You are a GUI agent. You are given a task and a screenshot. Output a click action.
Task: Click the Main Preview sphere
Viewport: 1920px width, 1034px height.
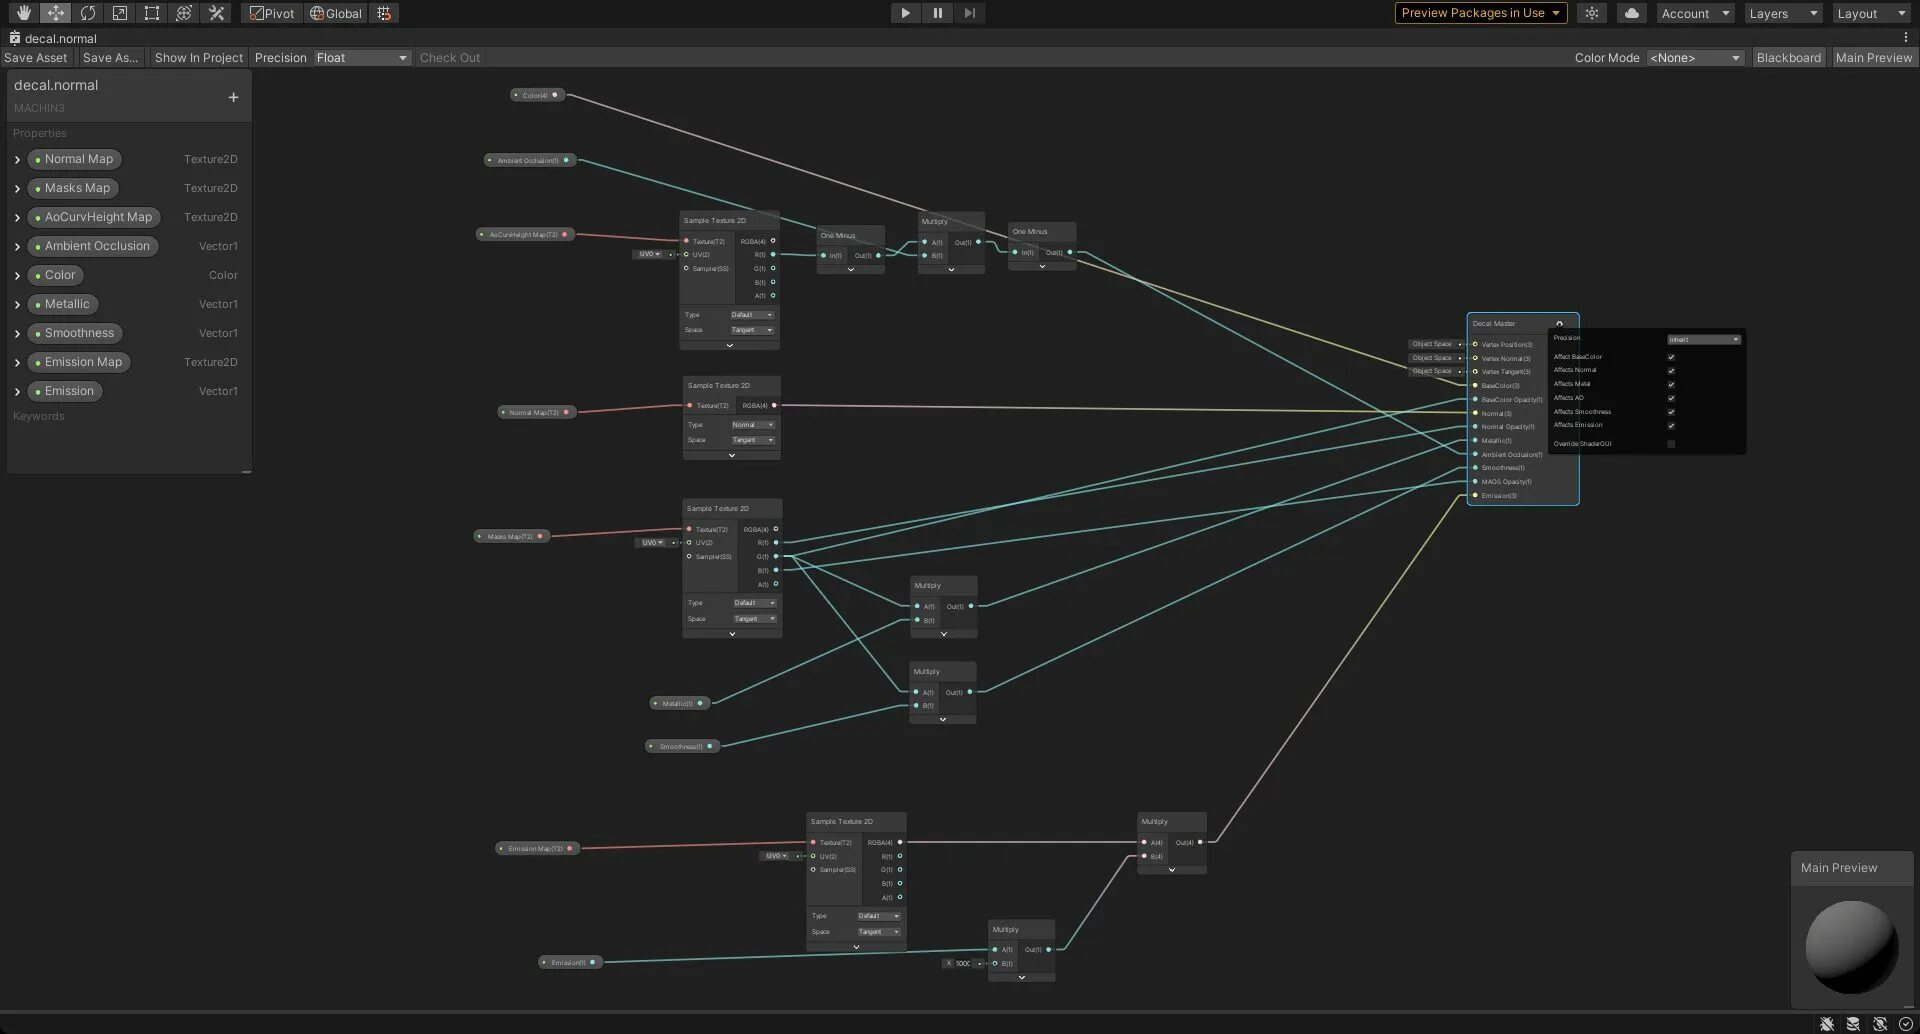coord(1852,947)
